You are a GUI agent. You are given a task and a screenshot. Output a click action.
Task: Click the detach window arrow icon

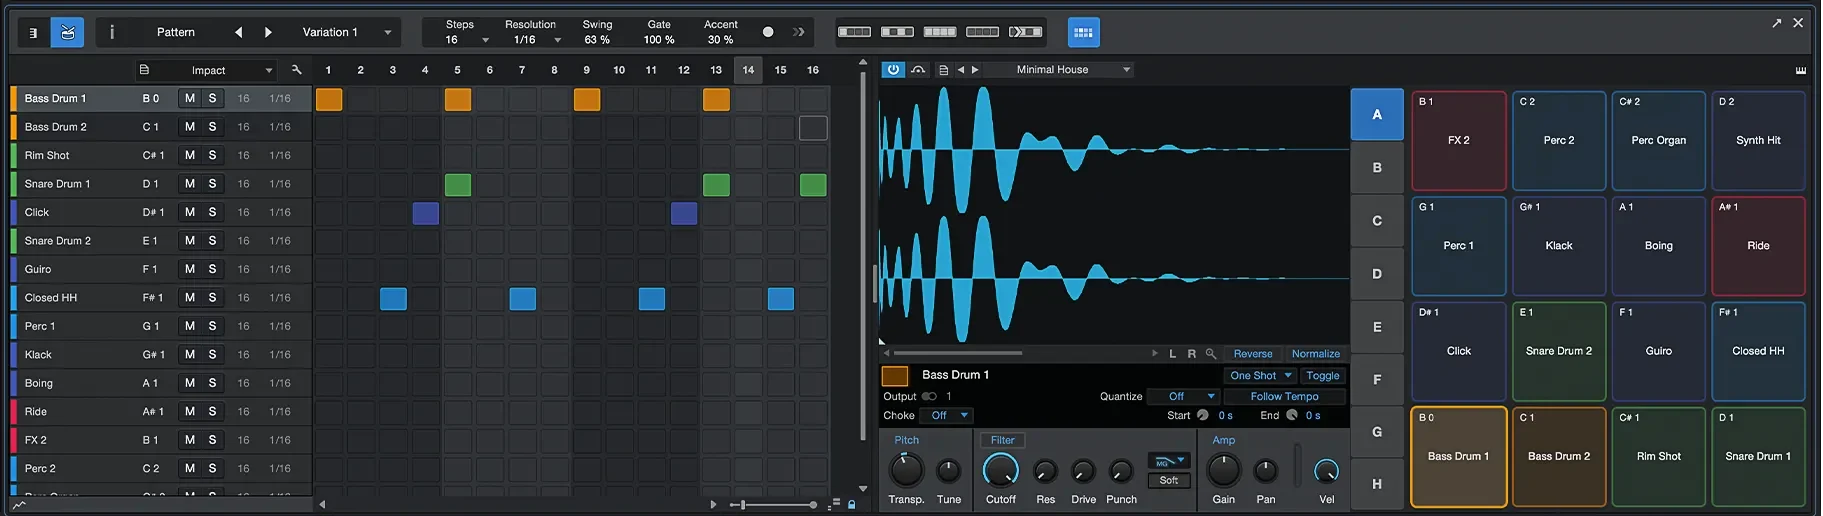1777,23
